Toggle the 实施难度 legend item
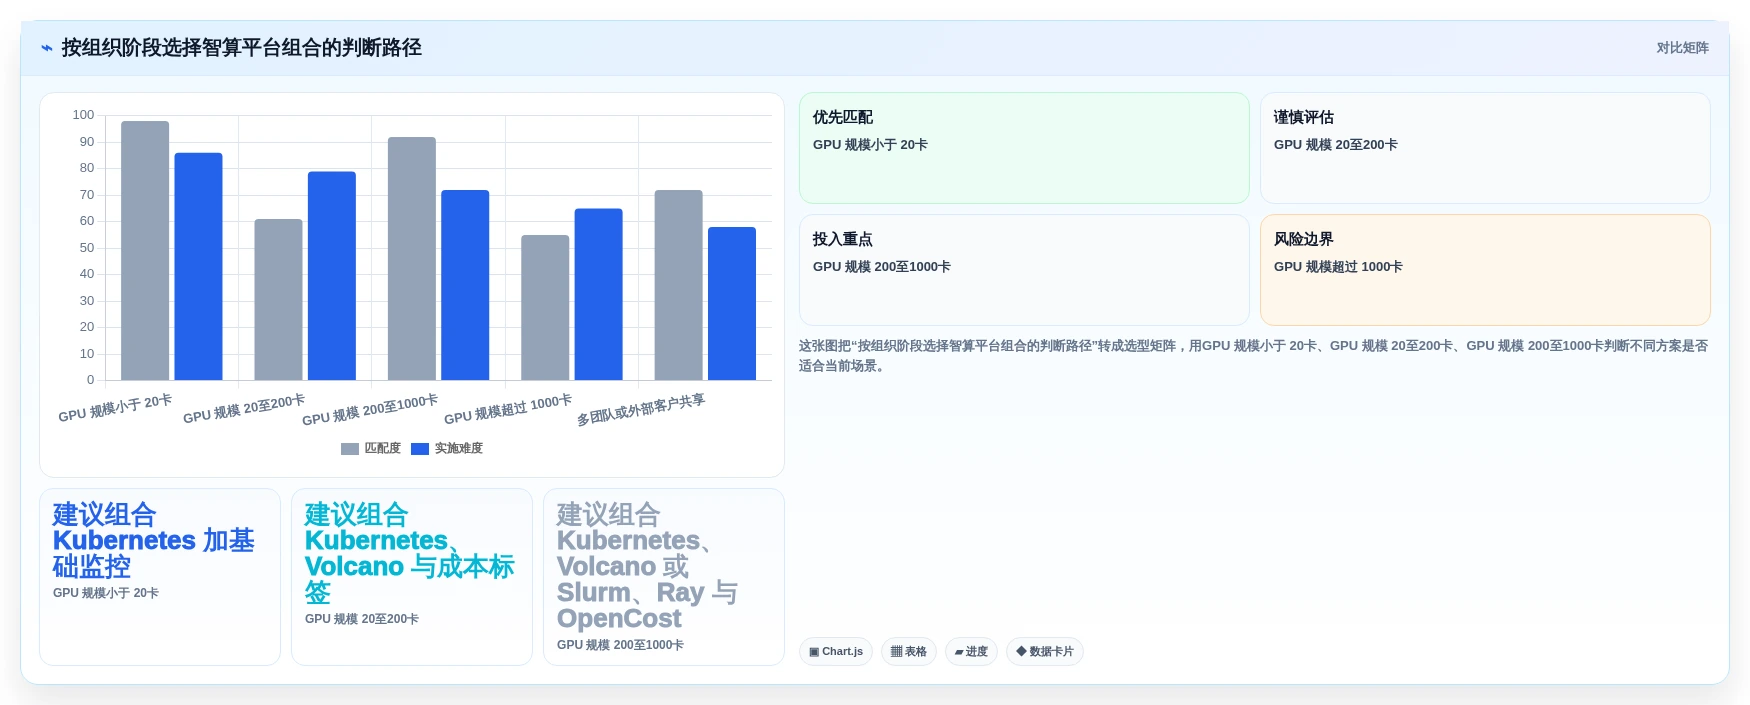 click(x=447, y=448)
